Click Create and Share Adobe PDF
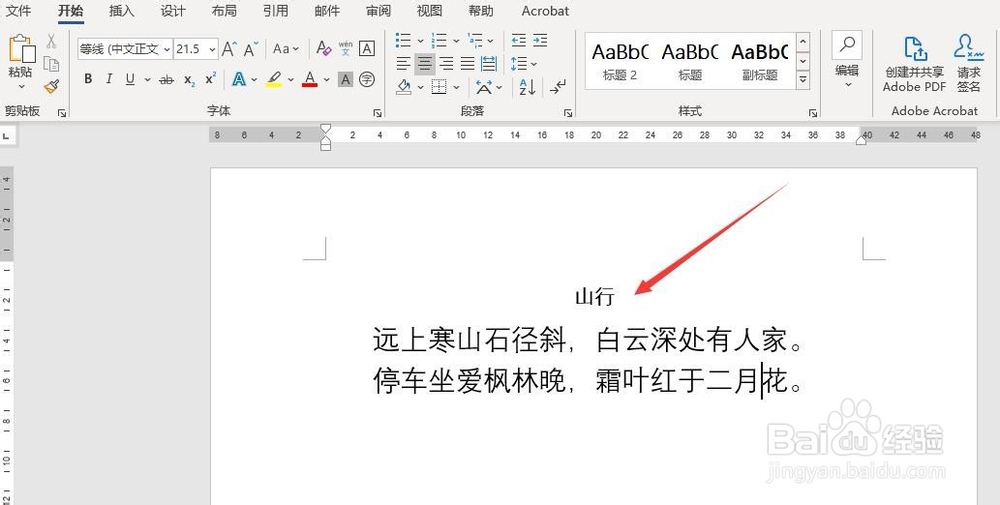This screenshot has width=1000, height=505. pos(913,64)
